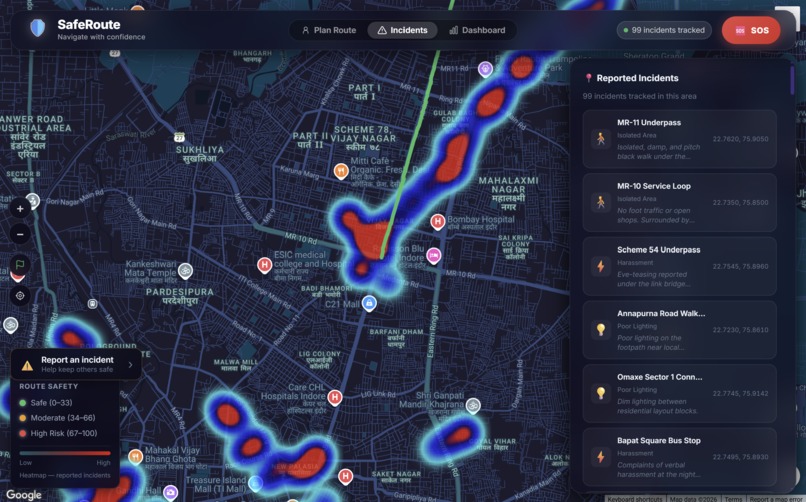Click the ESIC medical college hospital marker

(x=264, y=265)
